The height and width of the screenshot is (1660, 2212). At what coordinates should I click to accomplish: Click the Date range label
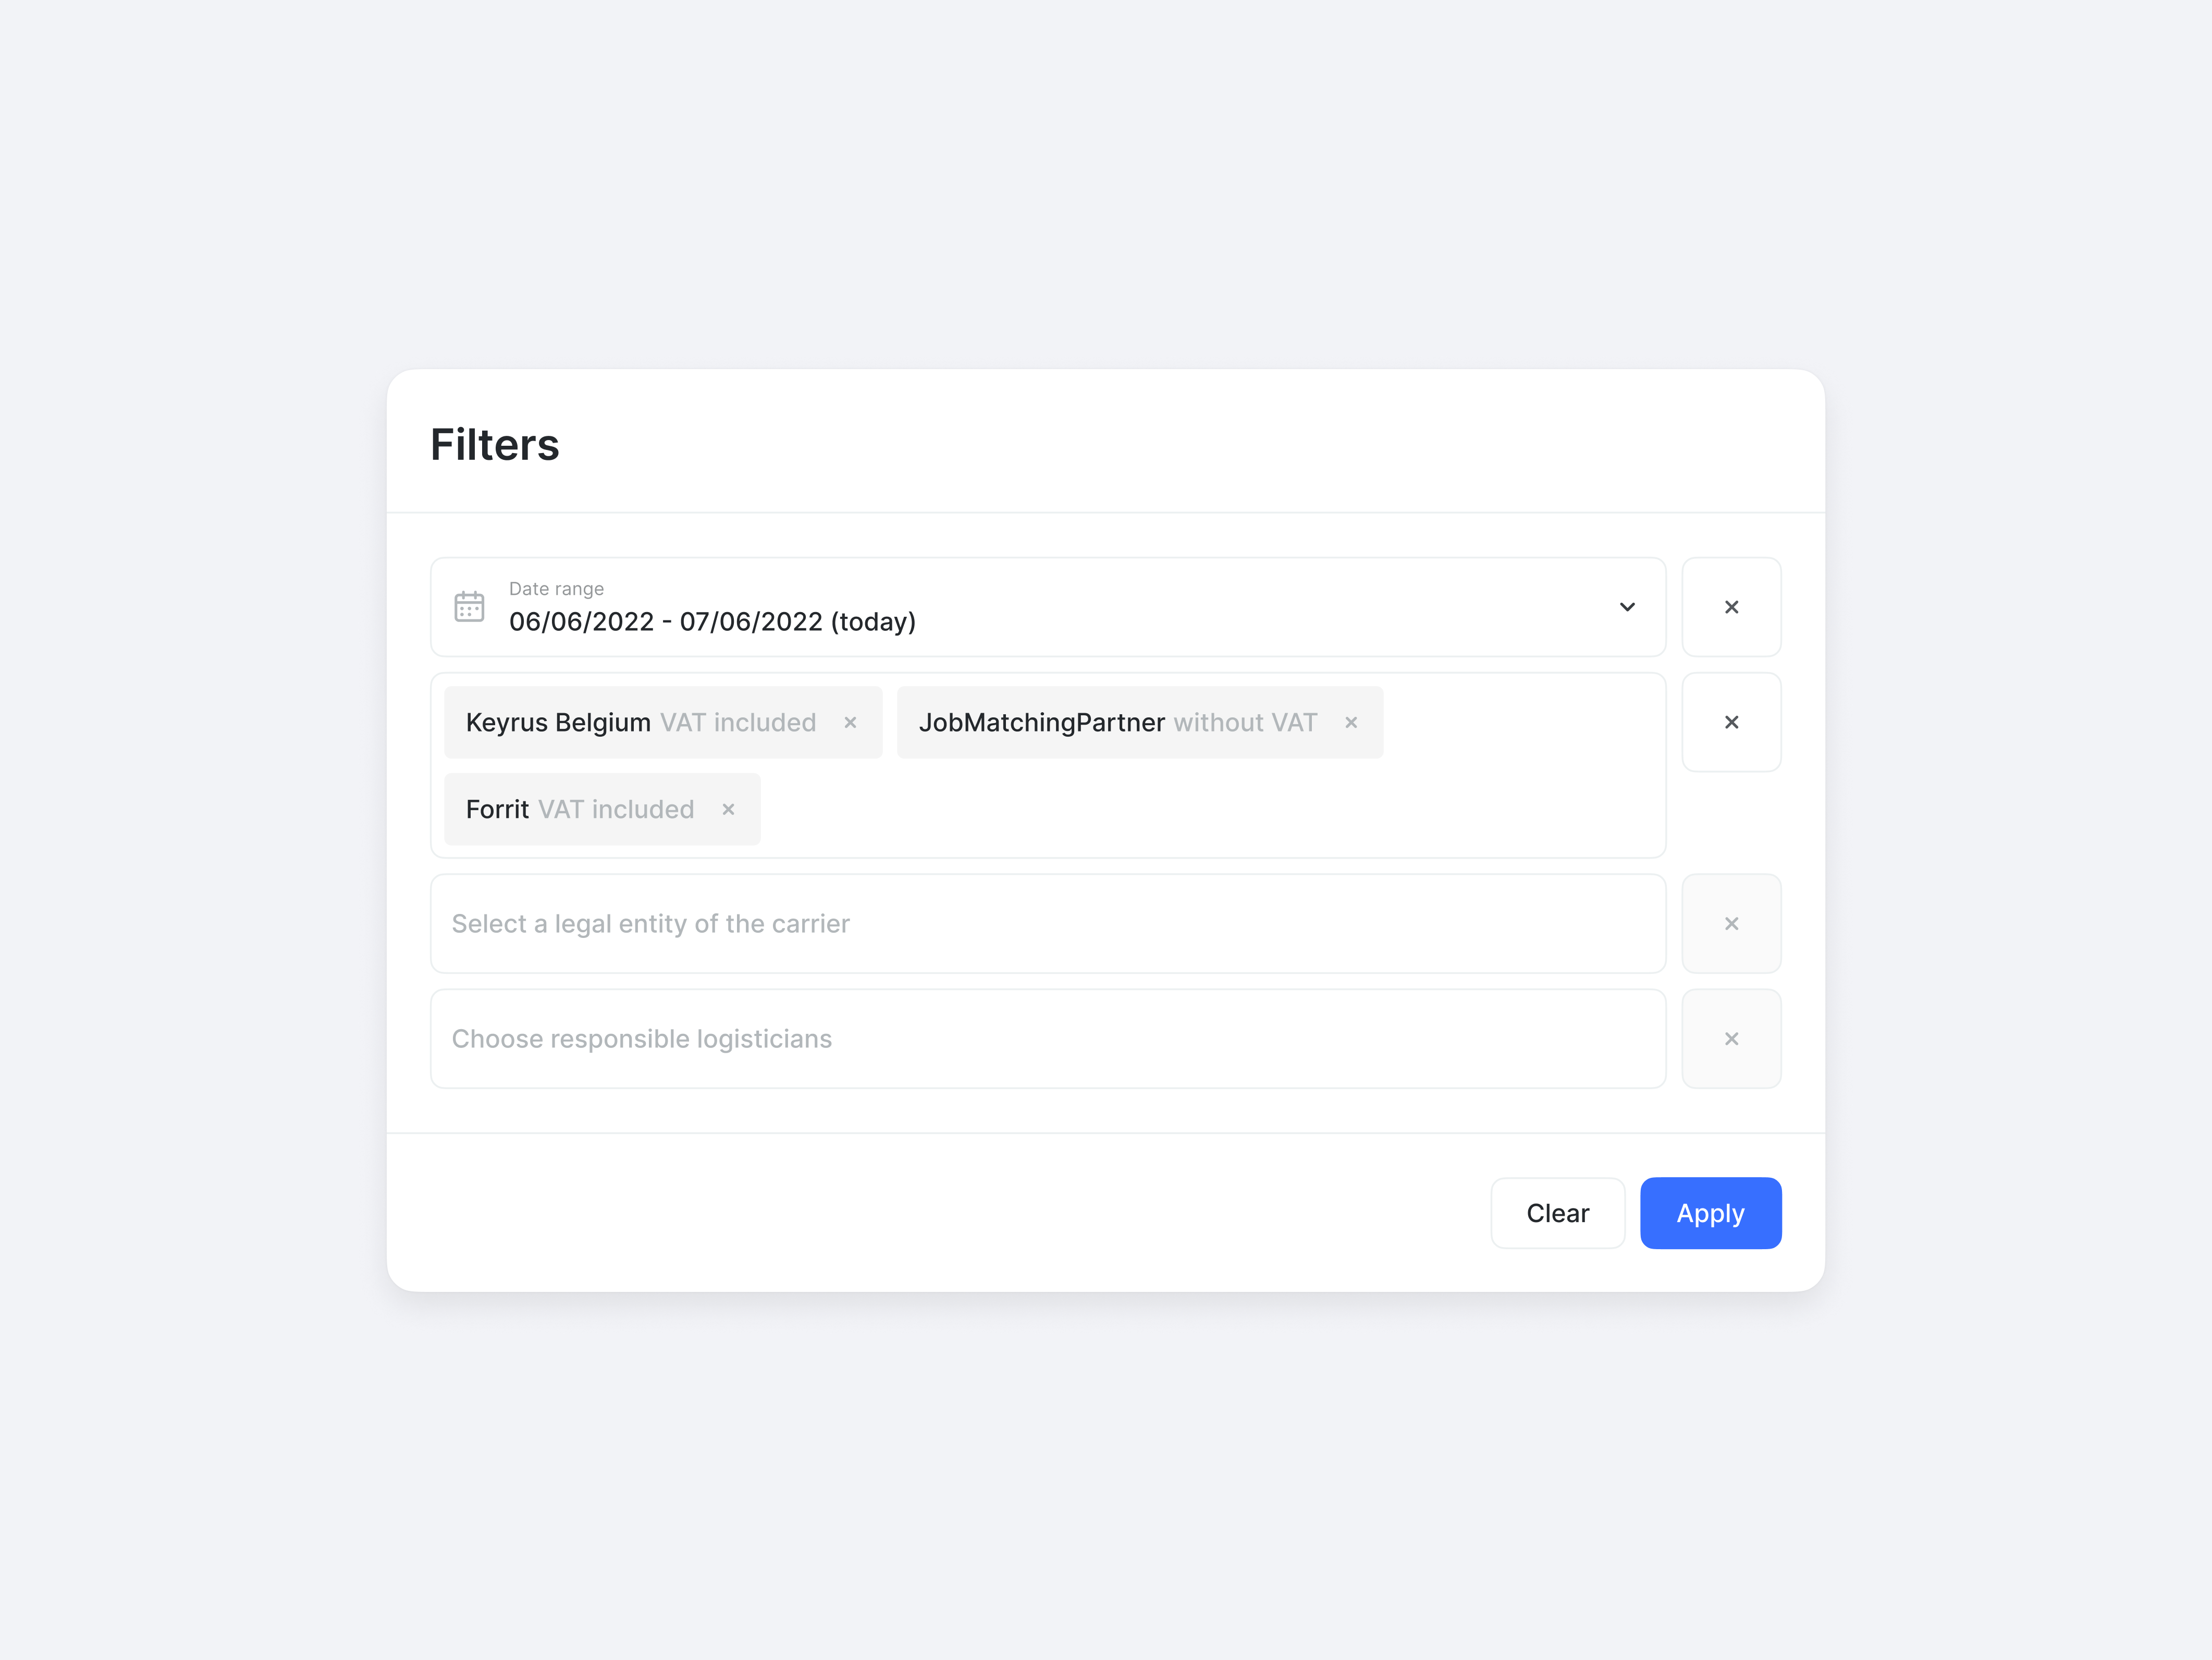[556, 588]
